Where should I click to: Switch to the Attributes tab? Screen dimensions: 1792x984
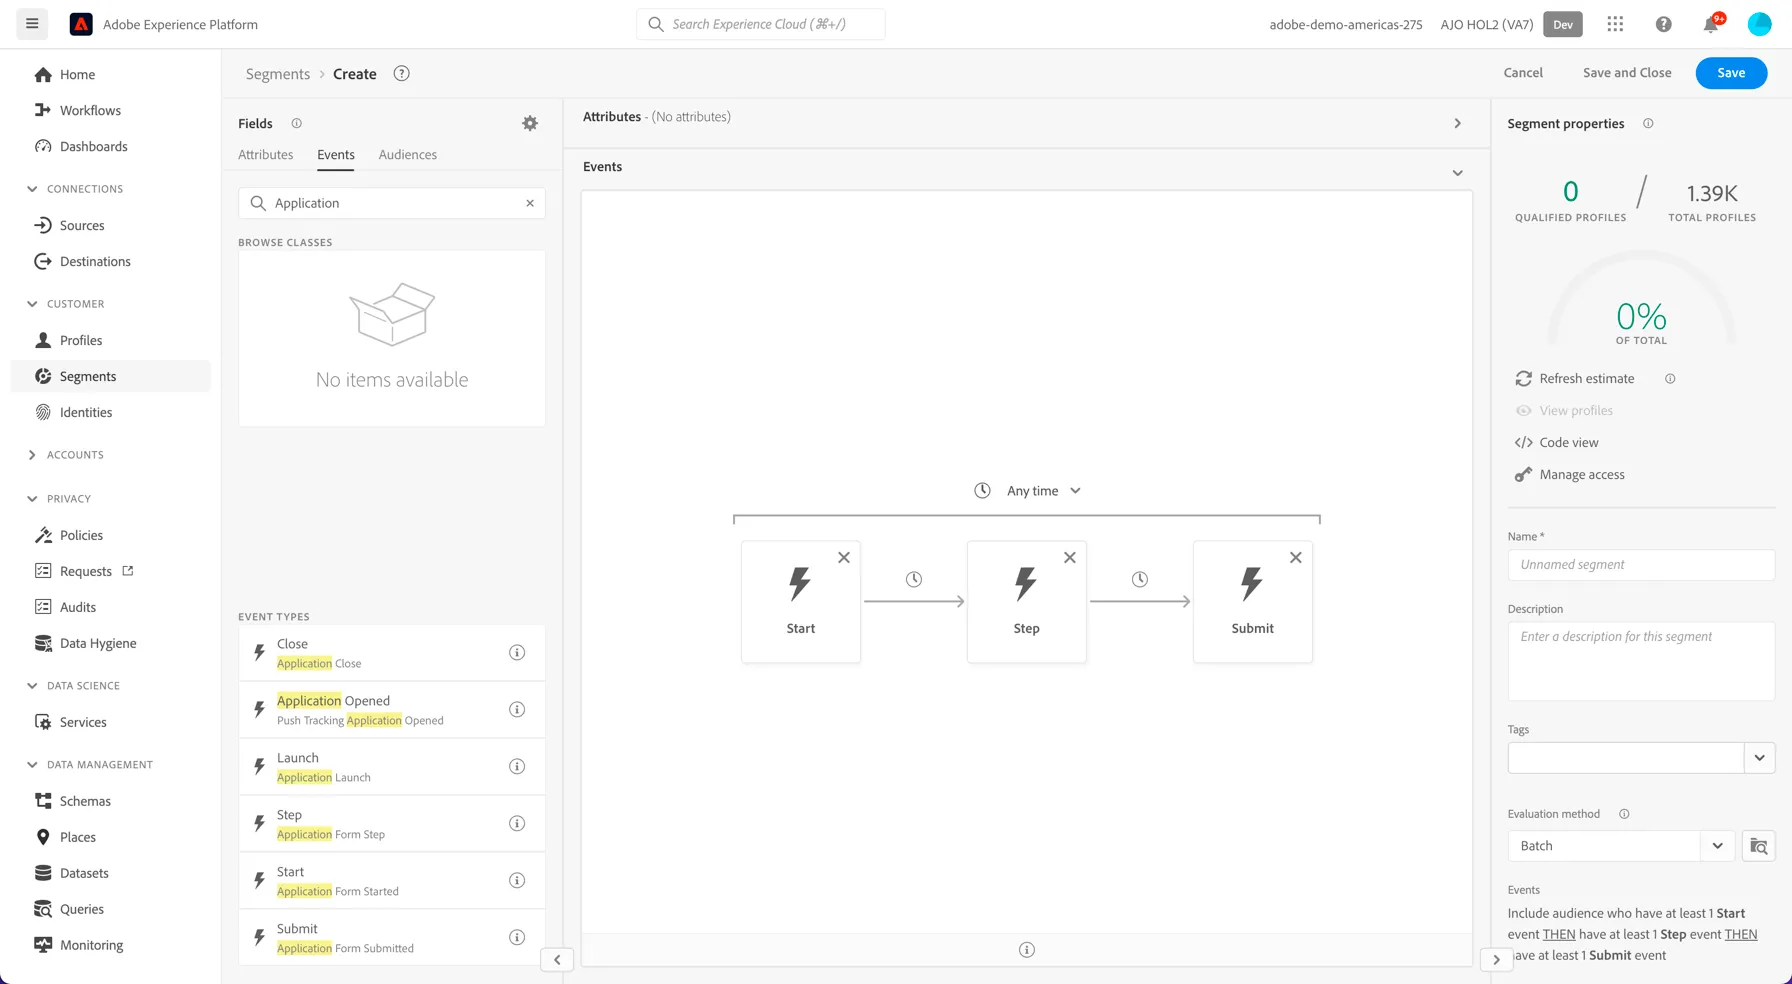tap(266, 154)
